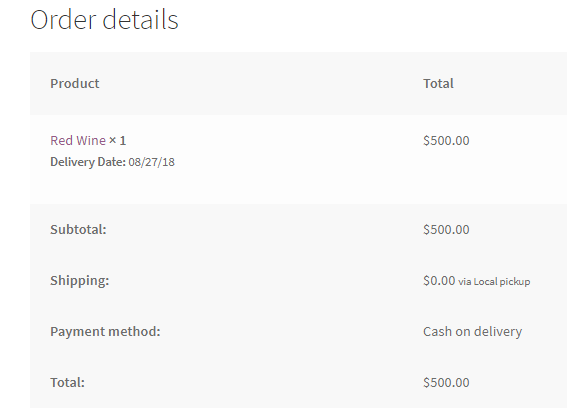Click the Delivery Date label
This screenshot has width=567, height=413.
pyautogui.click(x=88, y=162)
